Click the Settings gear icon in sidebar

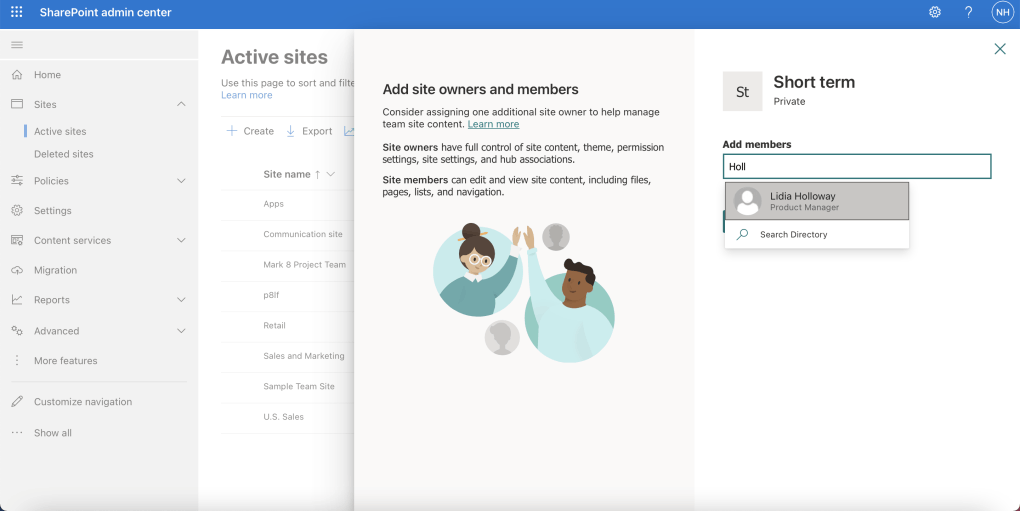tap(17, 211)
